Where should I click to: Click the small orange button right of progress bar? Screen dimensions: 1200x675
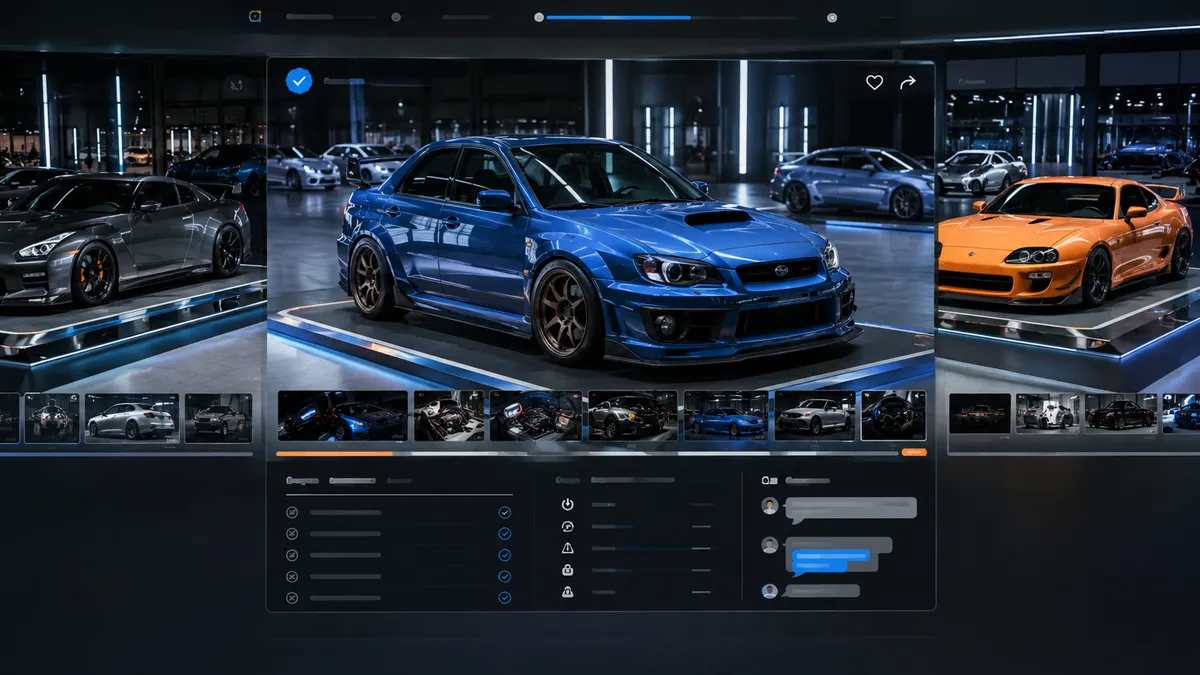click(x=914, y=453)
